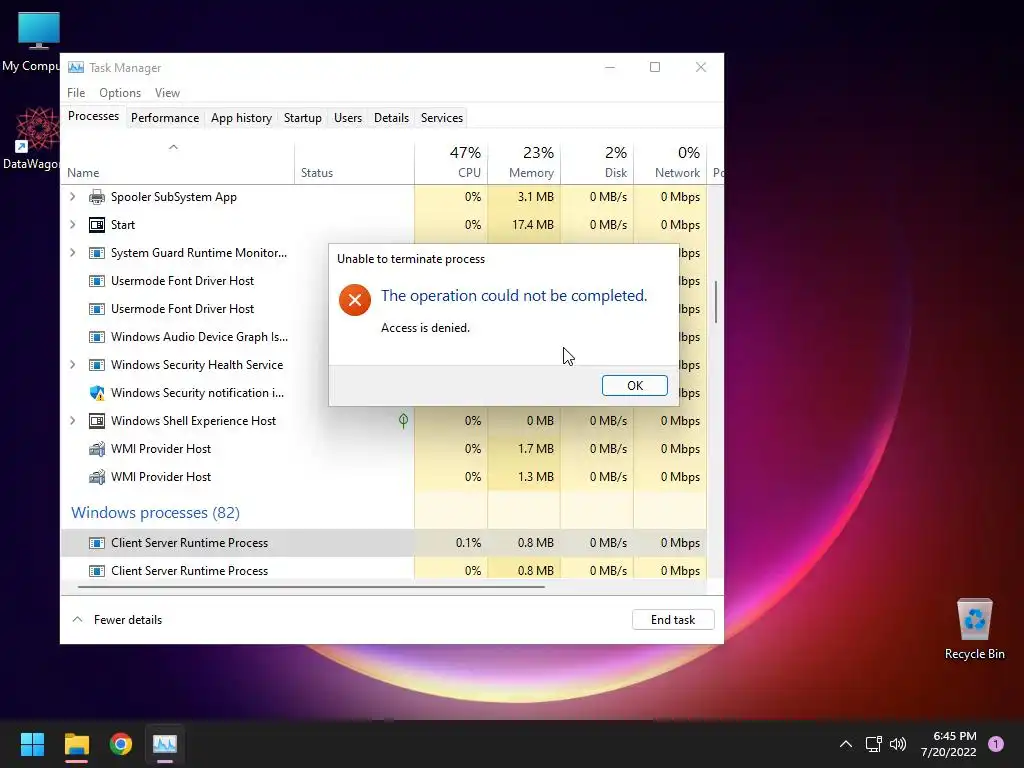Viewport: 1024px width, 768px height.
Task: Open the File menu
Action: point(76,93)
